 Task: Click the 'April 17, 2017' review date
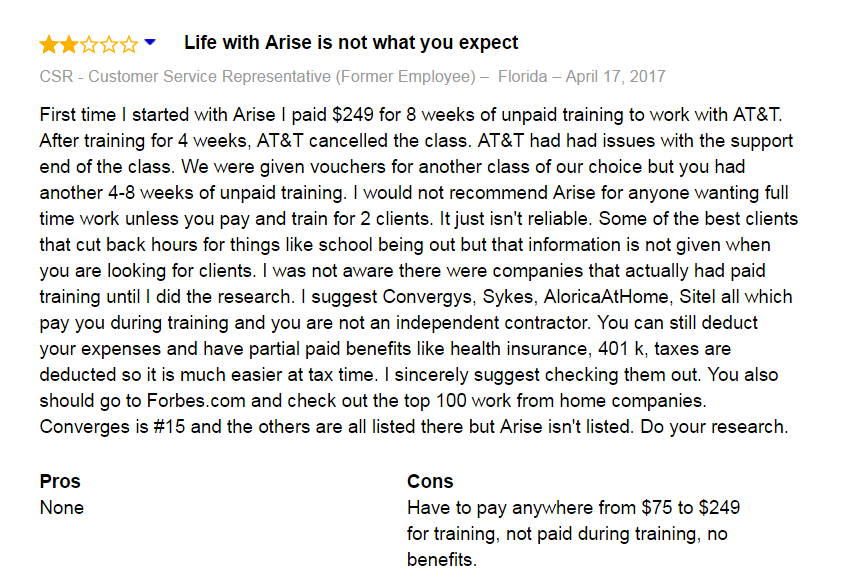pos(615,76)
